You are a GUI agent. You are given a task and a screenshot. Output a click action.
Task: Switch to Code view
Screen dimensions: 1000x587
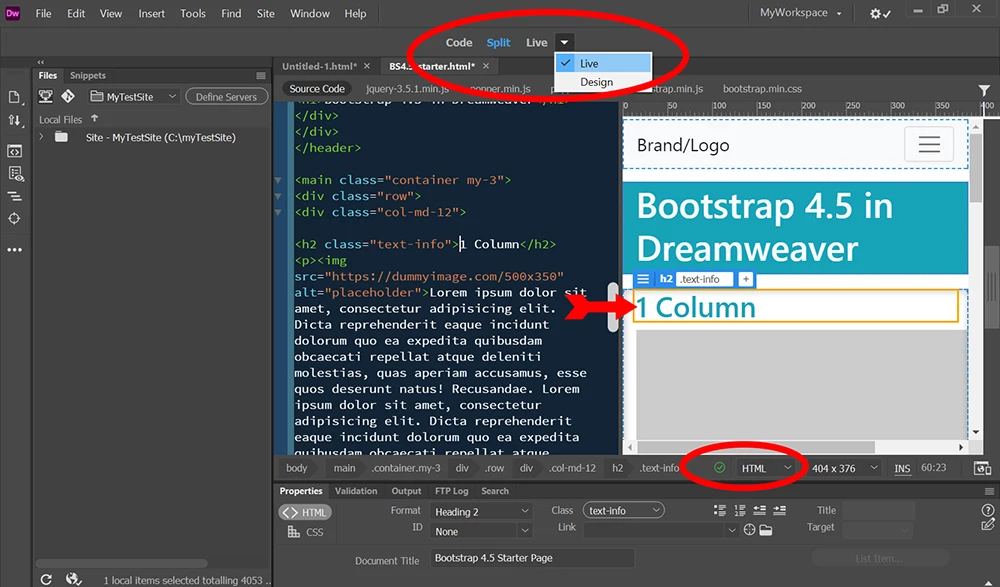[x=459, y=43]
